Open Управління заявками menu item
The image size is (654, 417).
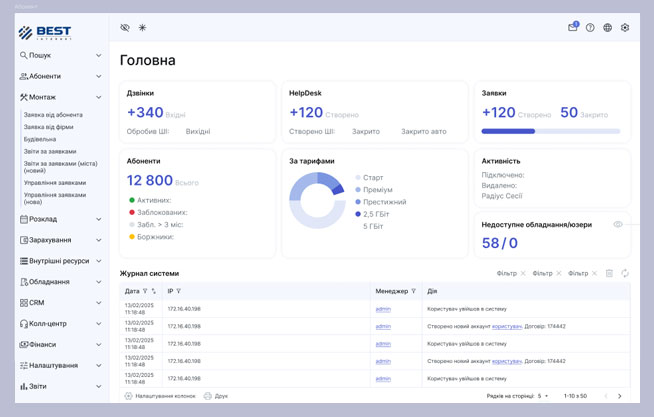click(x=55, y=182)
